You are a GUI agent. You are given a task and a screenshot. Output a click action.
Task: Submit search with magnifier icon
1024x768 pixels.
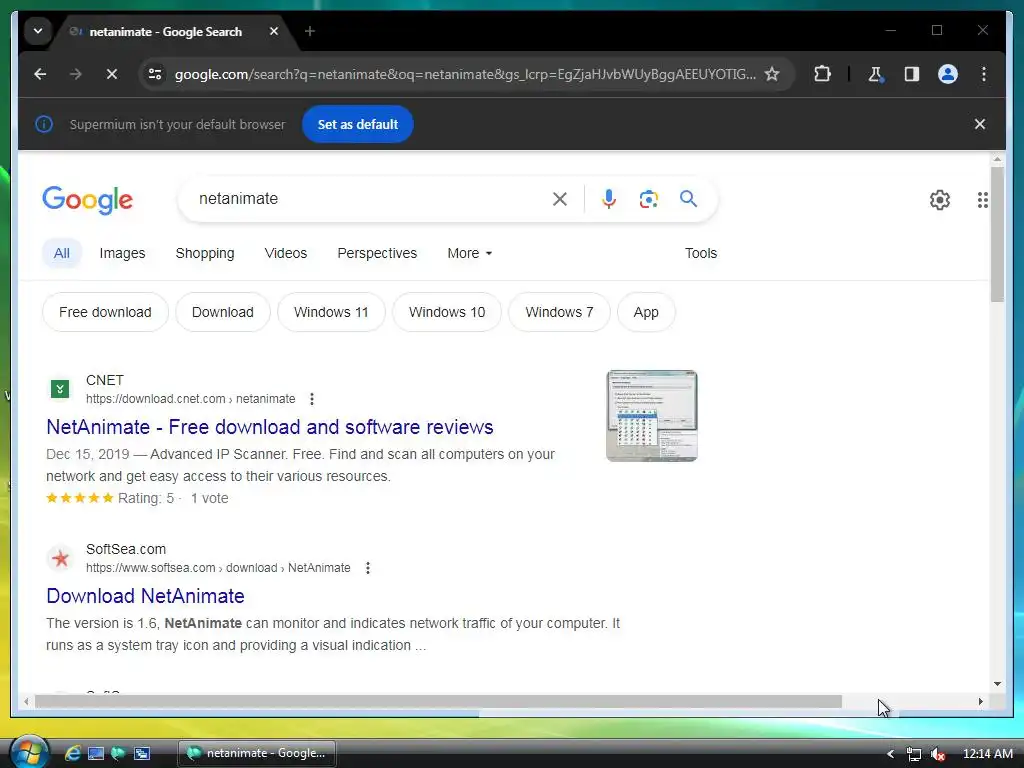[x=688, y=199]
